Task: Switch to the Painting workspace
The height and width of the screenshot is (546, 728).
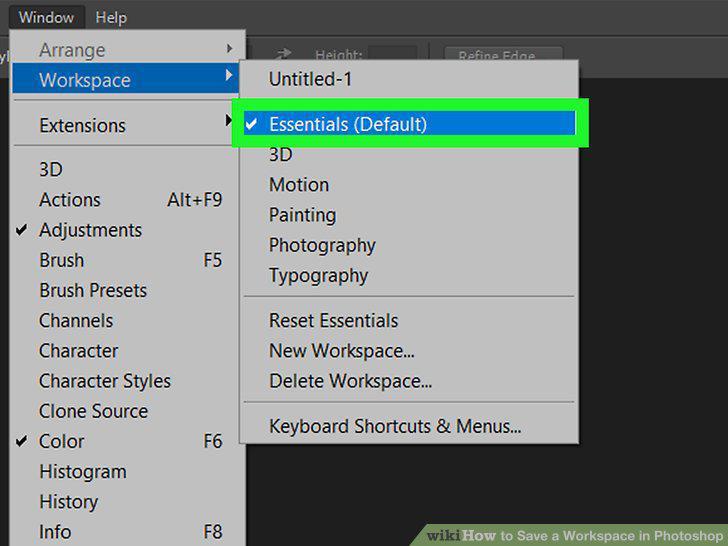Action: (x=409, y=215)
